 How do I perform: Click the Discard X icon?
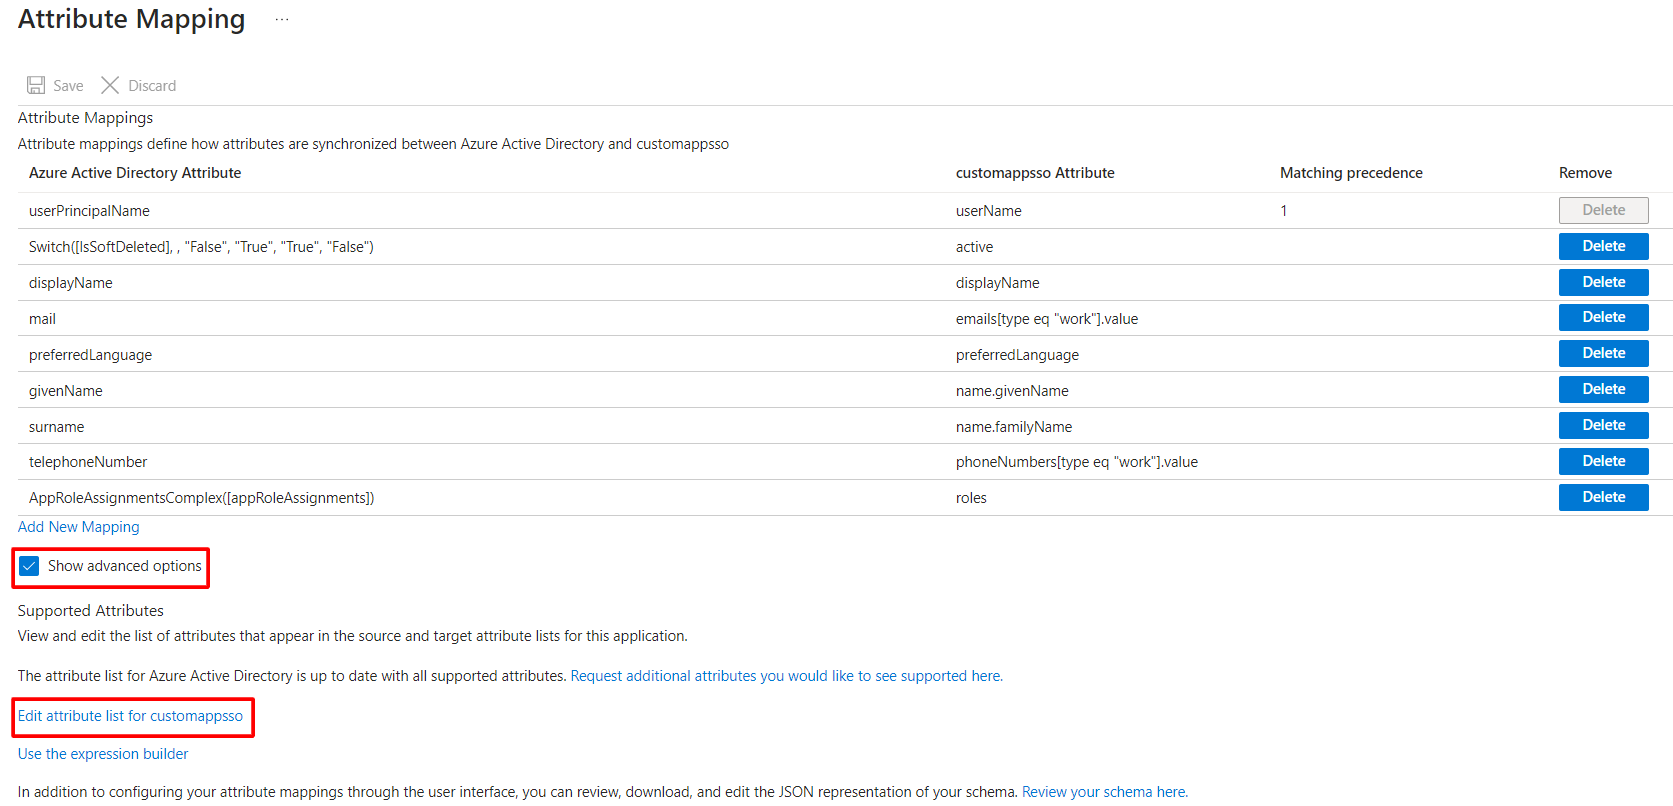110,86
